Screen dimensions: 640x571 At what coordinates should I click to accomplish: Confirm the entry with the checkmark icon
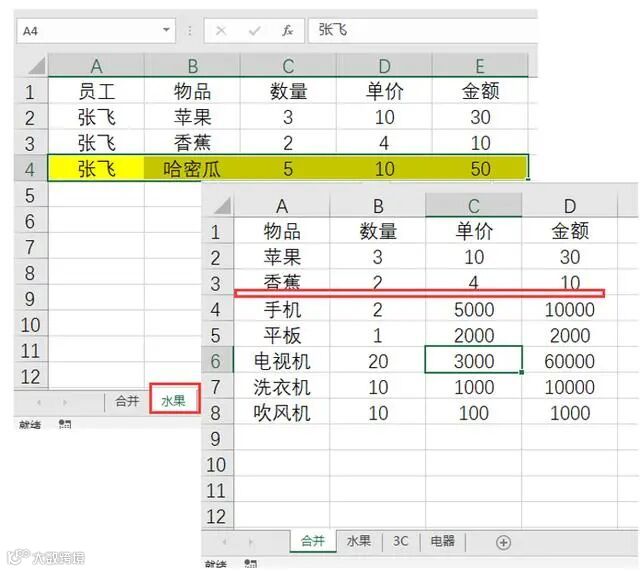point(255,31)
